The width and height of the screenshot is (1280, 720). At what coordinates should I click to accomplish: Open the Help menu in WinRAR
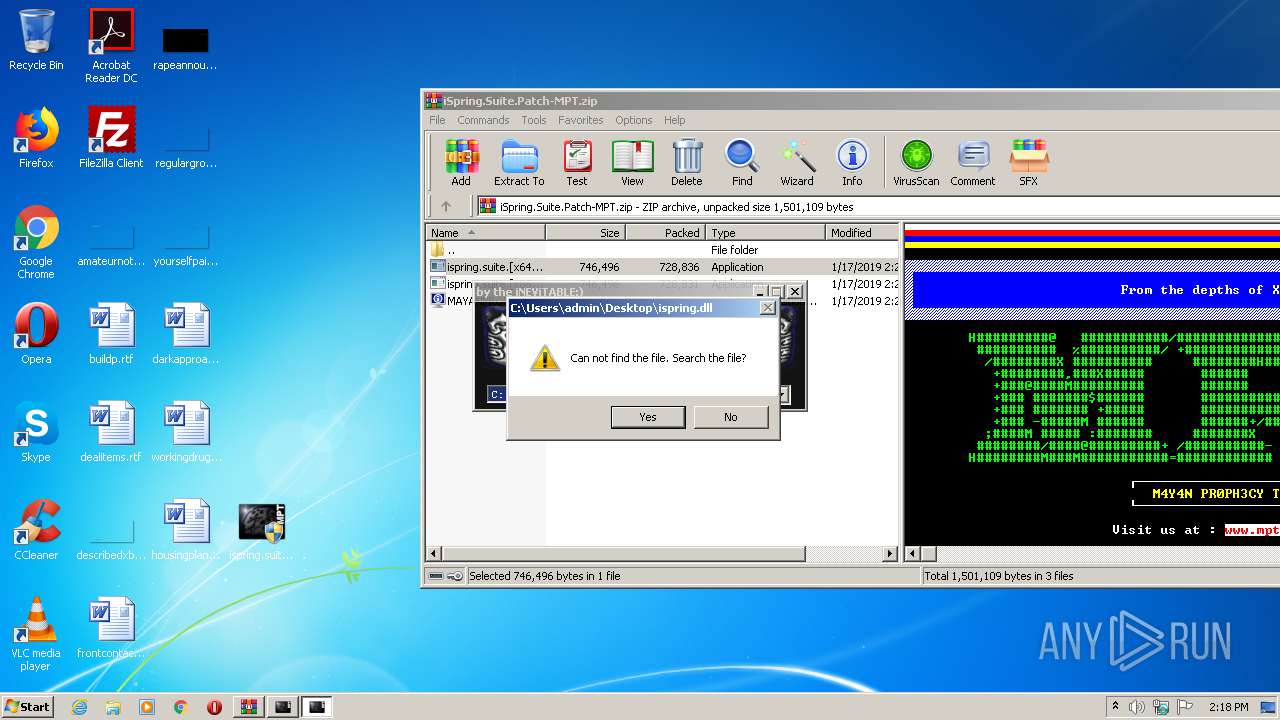675,120
